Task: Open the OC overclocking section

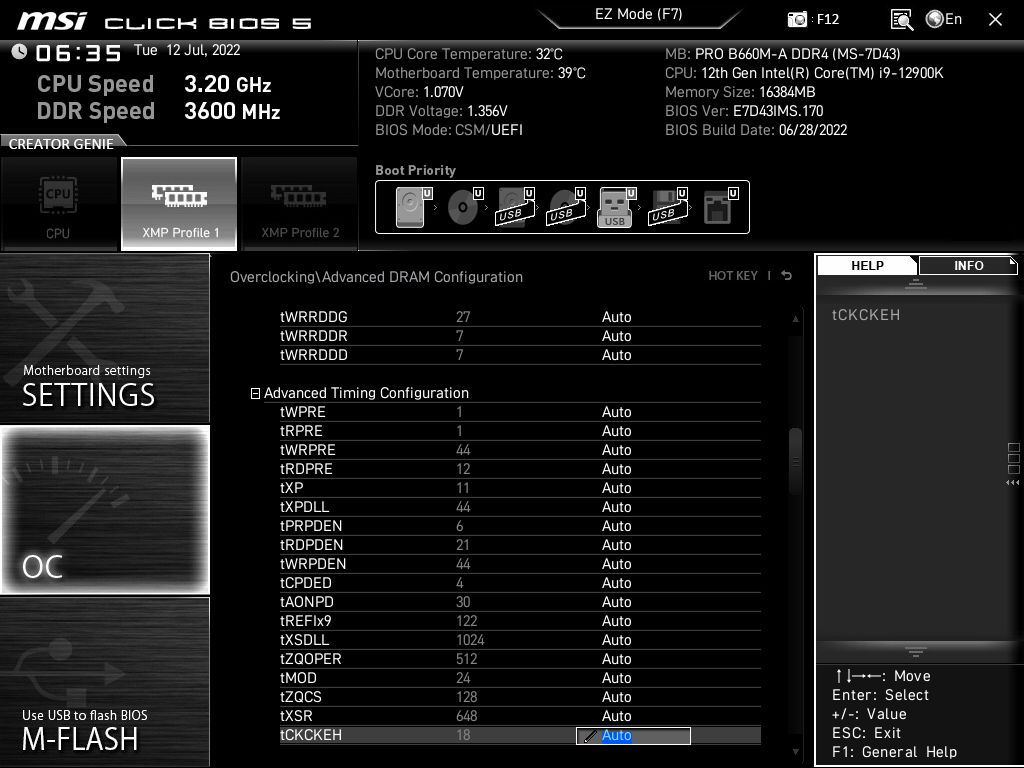Action: click(x=105, y=510)
